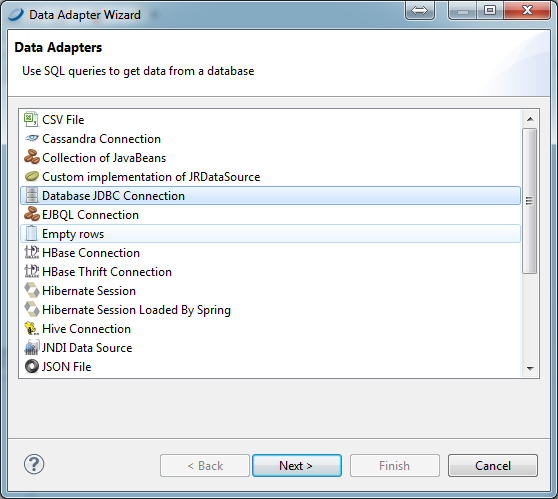Click the Hibernate Session Loaded By Spring icon
Viewport: 558px width, 499px height.
coord(32,309)
